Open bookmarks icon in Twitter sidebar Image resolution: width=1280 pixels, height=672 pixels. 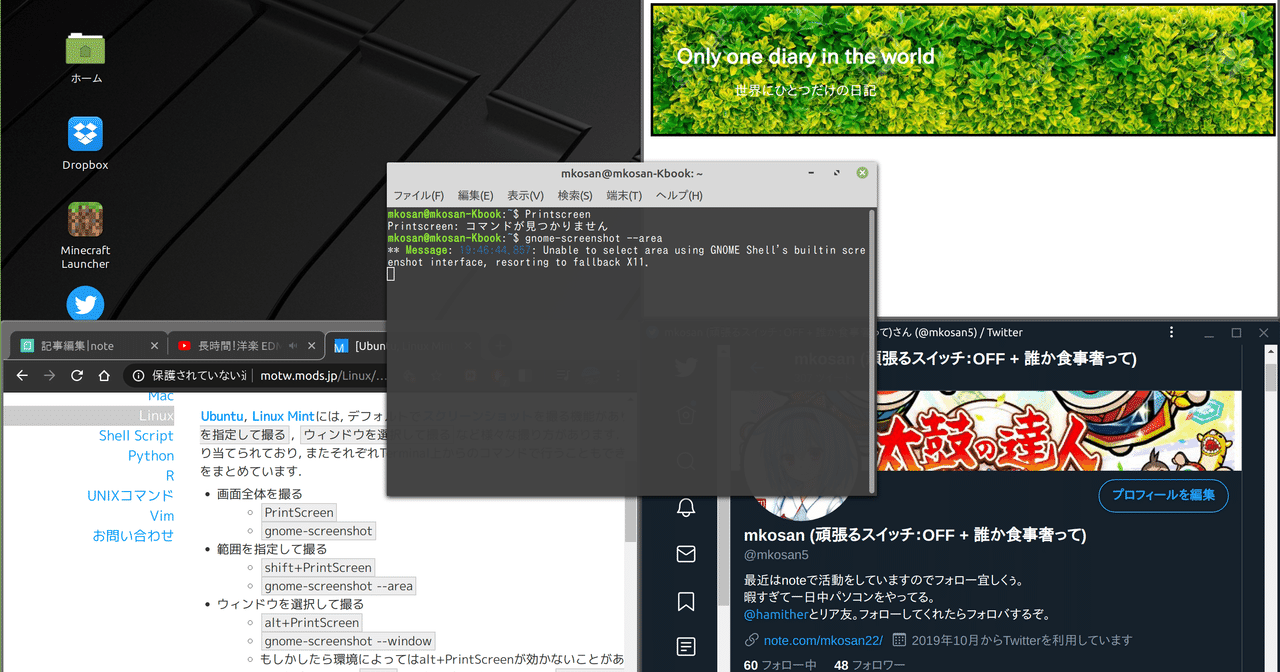pyautogui.click(x=686, y=601)
